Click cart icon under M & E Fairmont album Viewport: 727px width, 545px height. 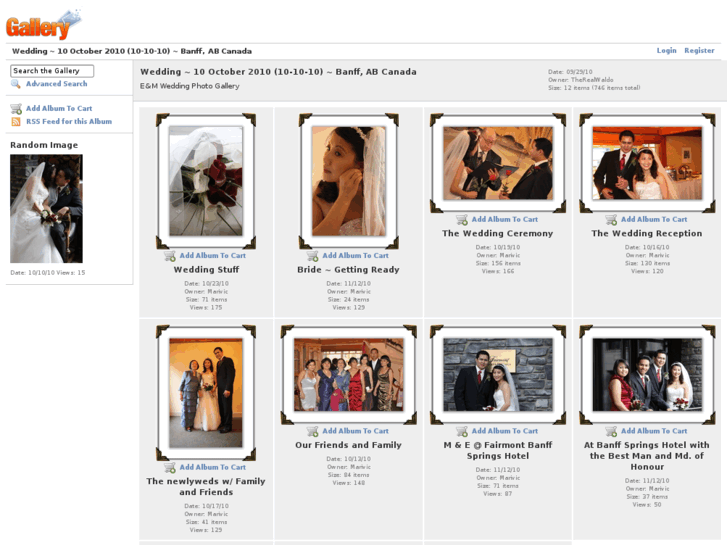pyautogui.click(x=462, y=431)
